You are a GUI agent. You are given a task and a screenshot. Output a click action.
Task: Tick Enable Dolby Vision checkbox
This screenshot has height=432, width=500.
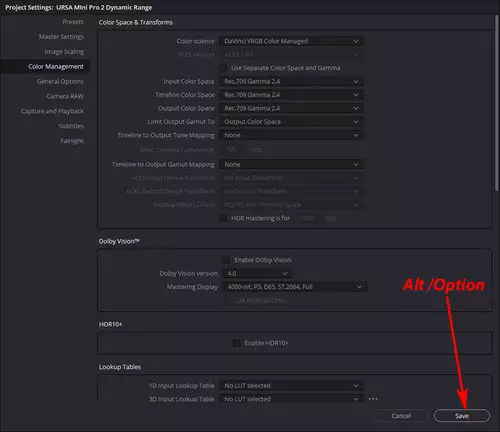(226, 260)
